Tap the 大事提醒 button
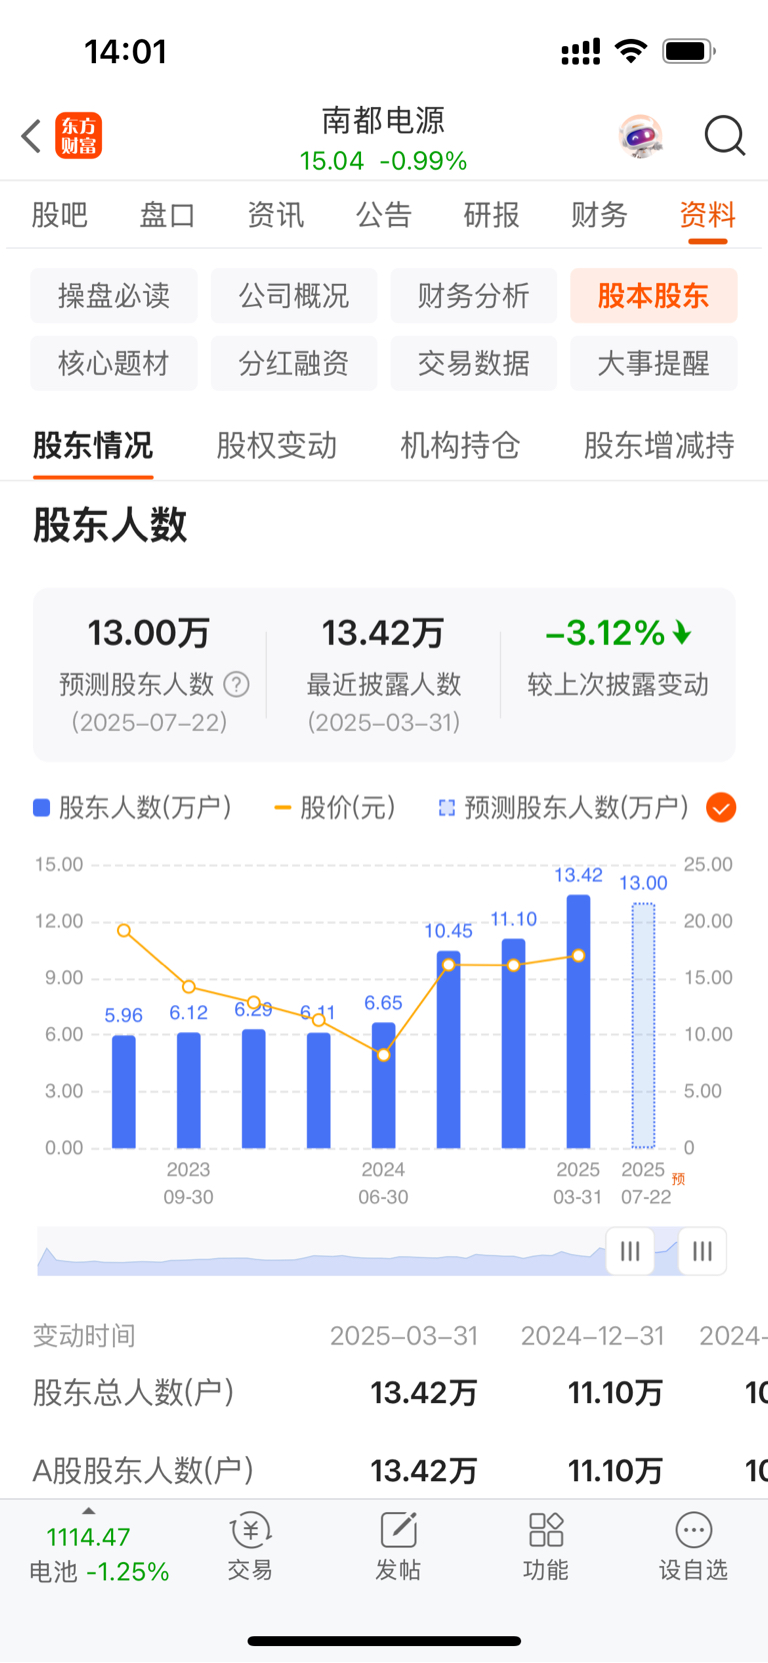 coord(654,363)
